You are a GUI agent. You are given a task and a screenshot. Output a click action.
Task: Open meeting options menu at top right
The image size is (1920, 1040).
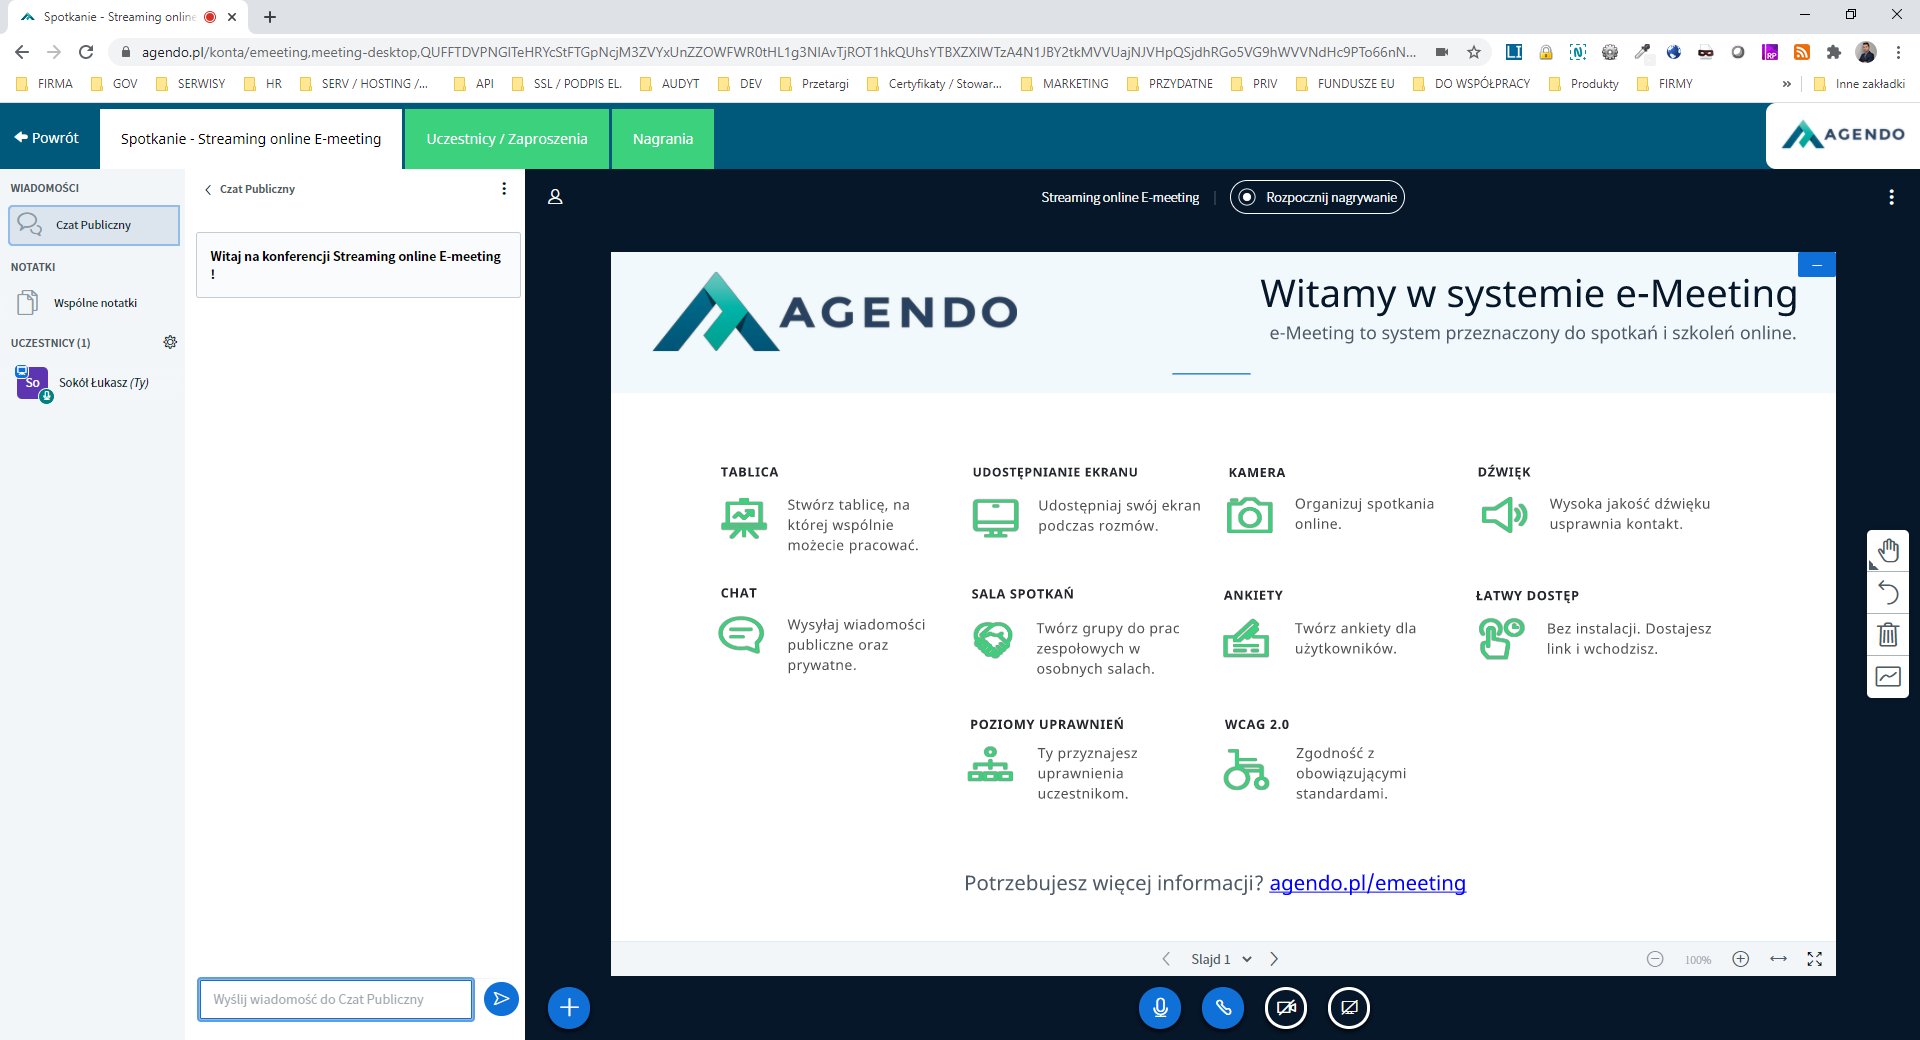pyautogui.click(x=1891, y=198)
